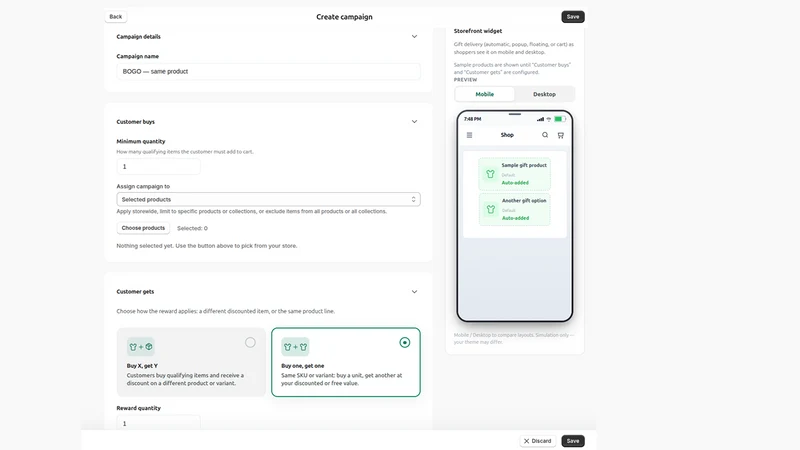Click the 'Nothing selected yet' message

pos(207,246)
